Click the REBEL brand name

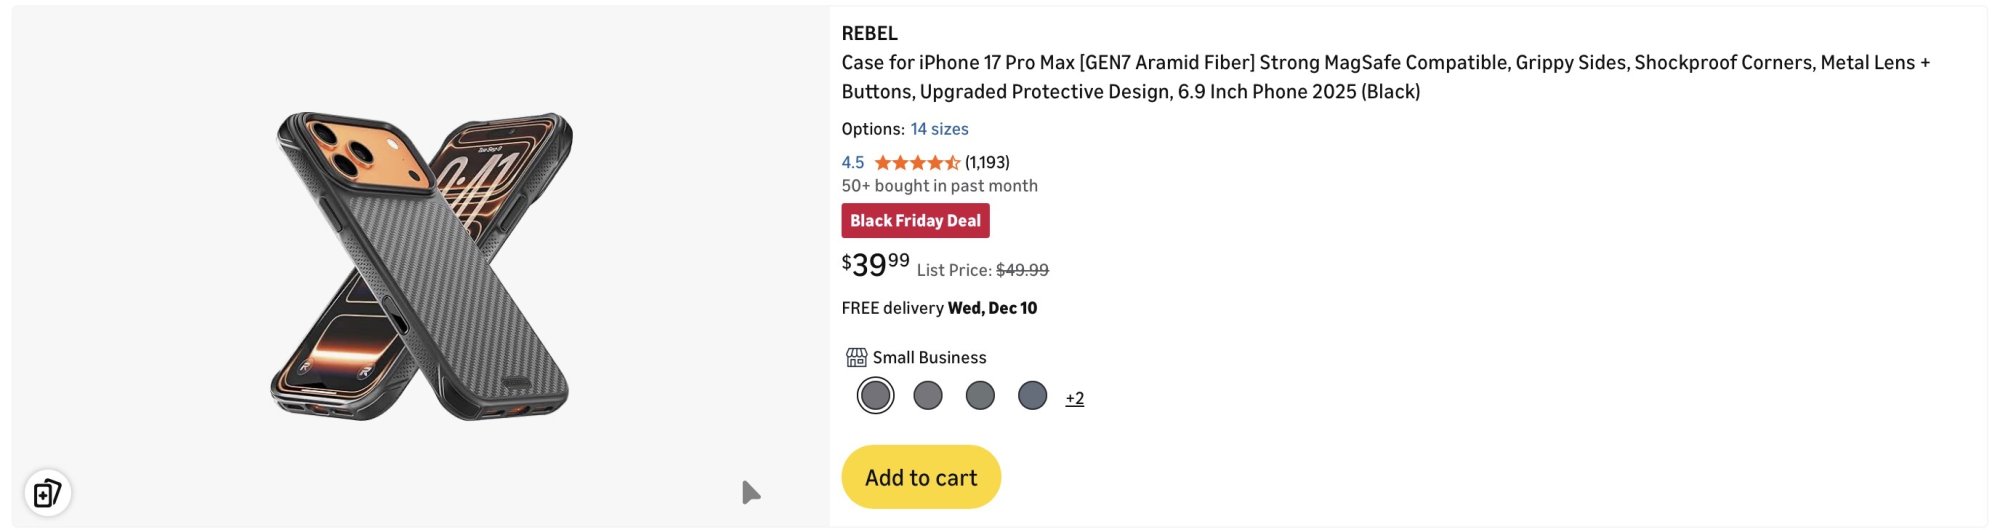(x=869, y=33)
